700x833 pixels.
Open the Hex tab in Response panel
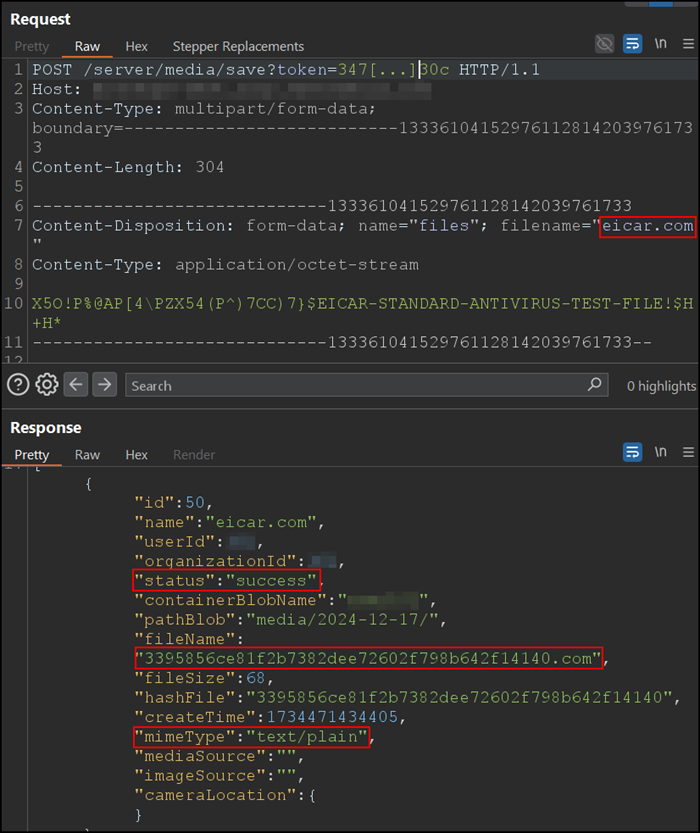click(x=136, y=455)
